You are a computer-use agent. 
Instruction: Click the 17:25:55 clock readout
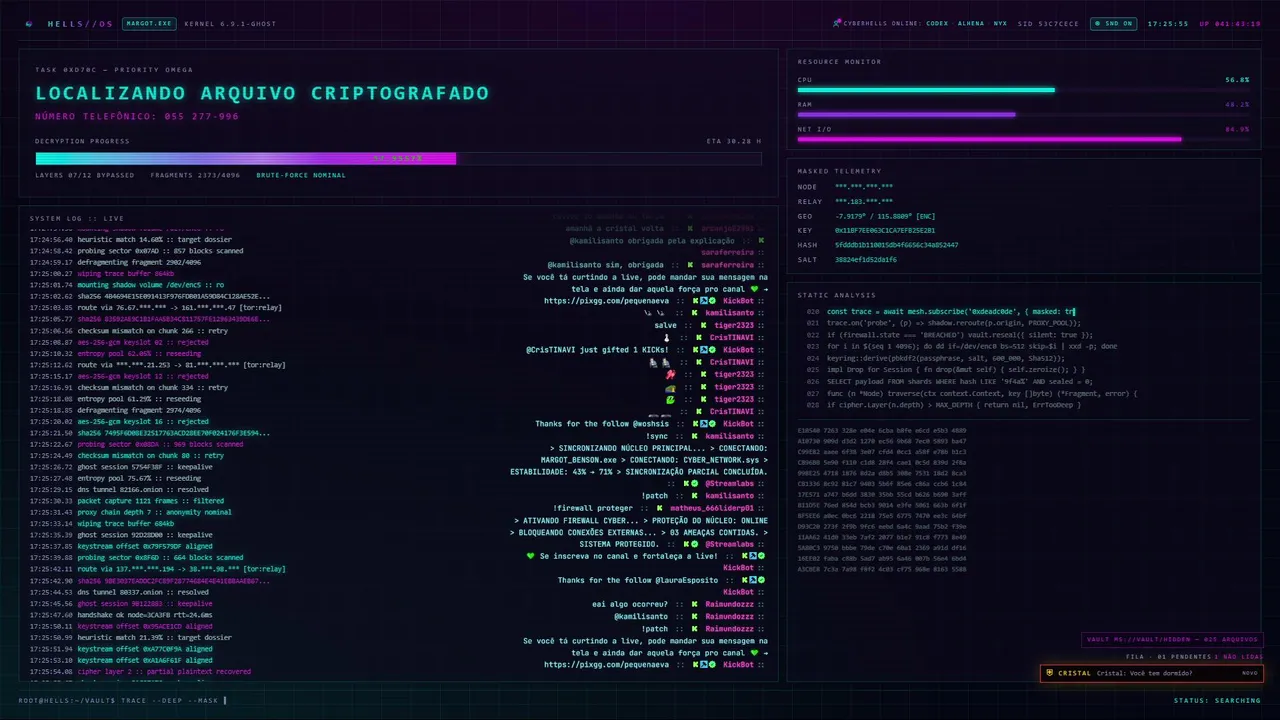pyautogui.click(x=1168, y=23)
